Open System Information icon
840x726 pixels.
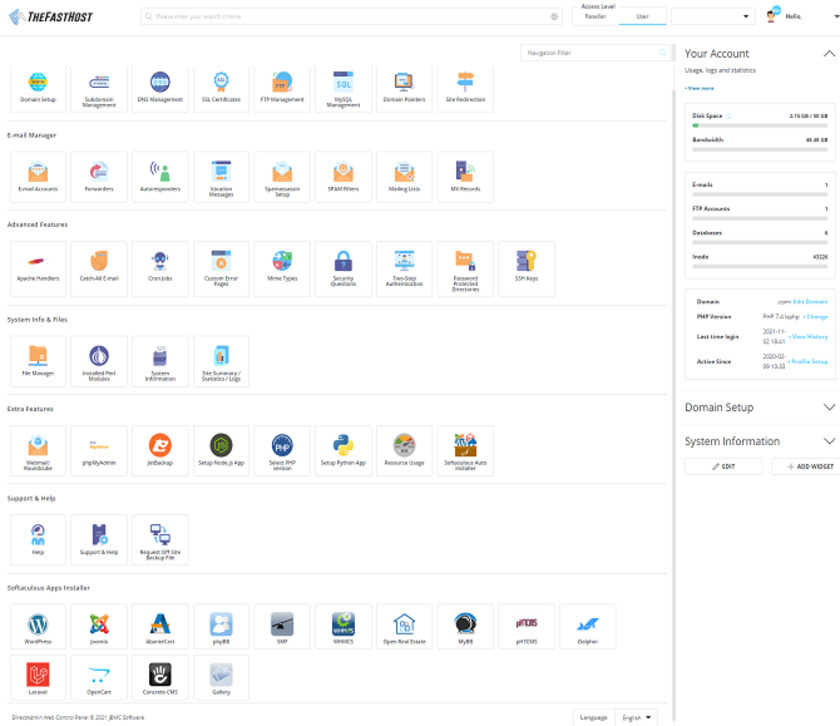point(160,361)
